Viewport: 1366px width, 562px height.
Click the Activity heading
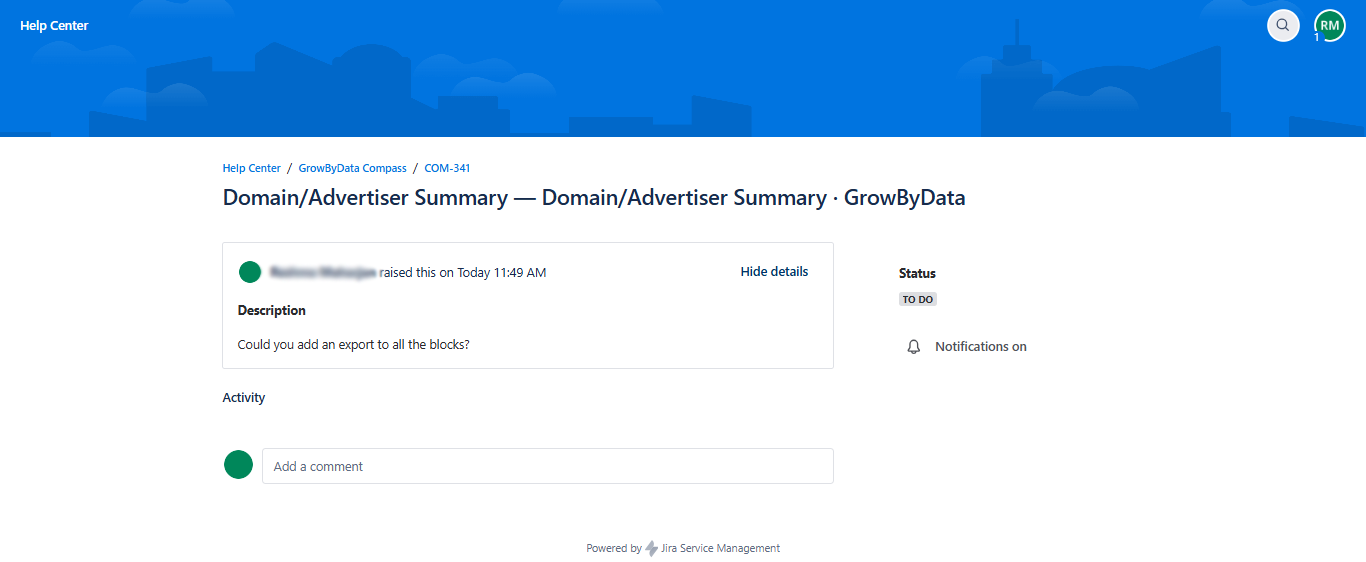pos(244,397)
